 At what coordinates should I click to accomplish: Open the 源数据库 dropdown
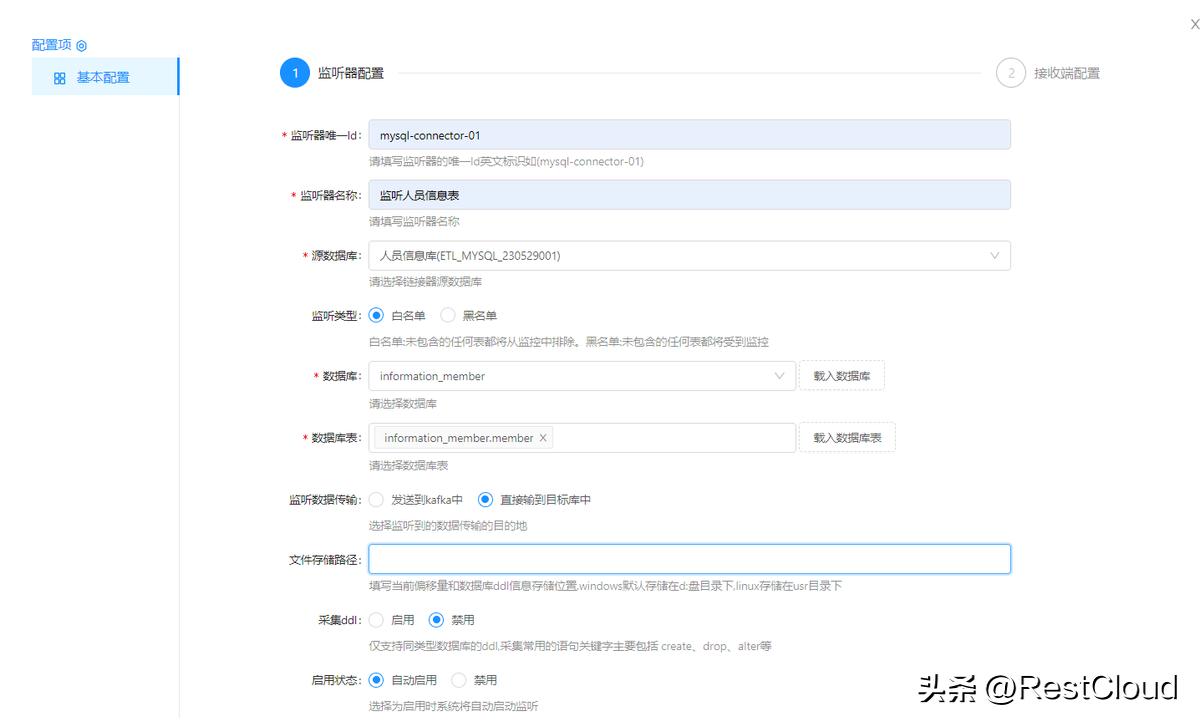click(x=995, y=256)
